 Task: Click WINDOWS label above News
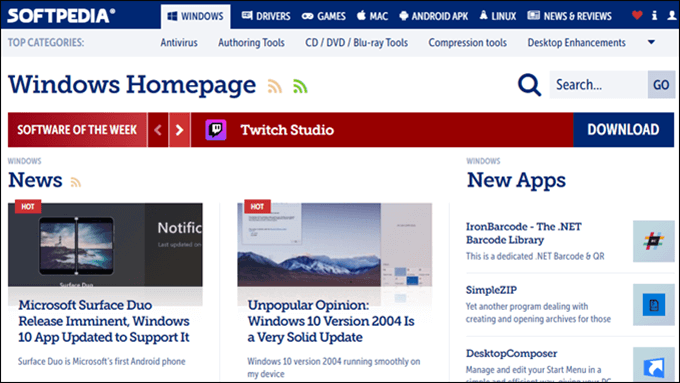coord(24,161)
